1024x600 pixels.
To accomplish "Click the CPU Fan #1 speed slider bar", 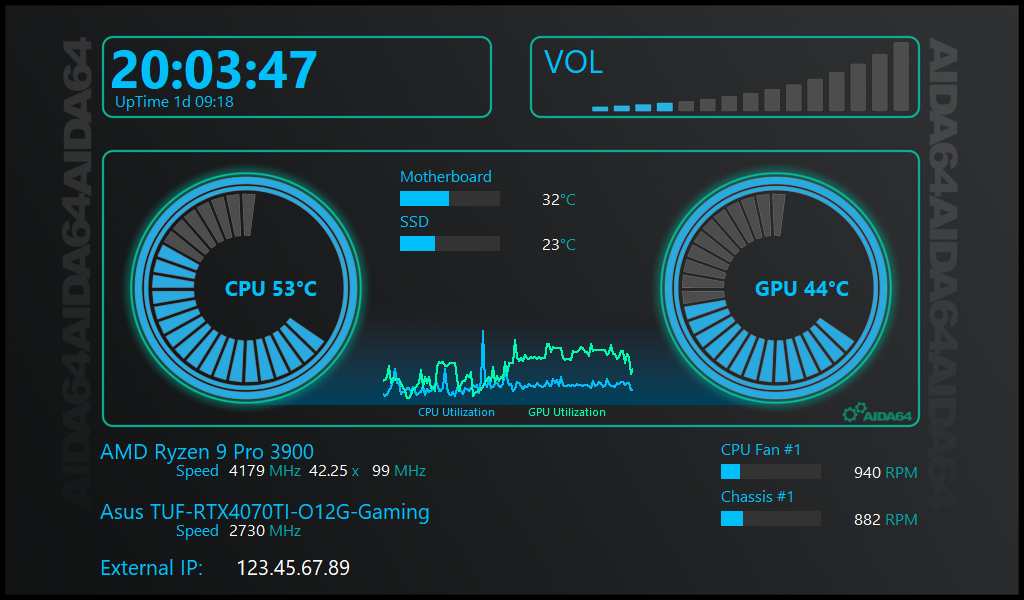I will click(770, 471).
